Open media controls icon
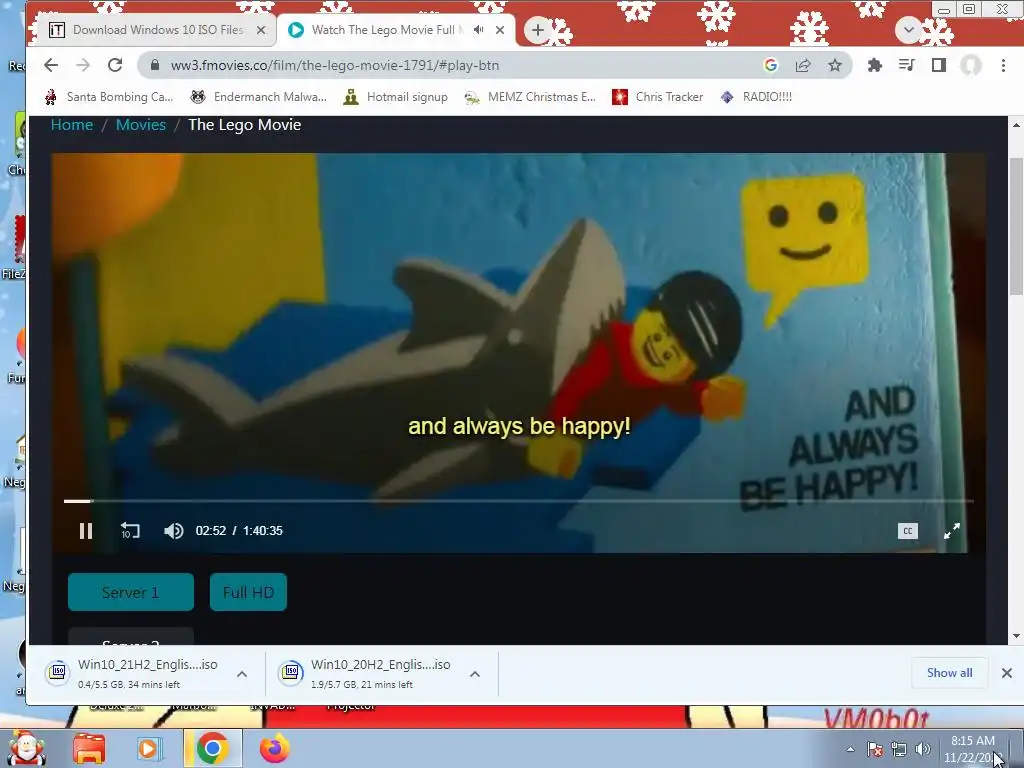The width and height of the screenshot is (1024, 768). tap(906, 65)
